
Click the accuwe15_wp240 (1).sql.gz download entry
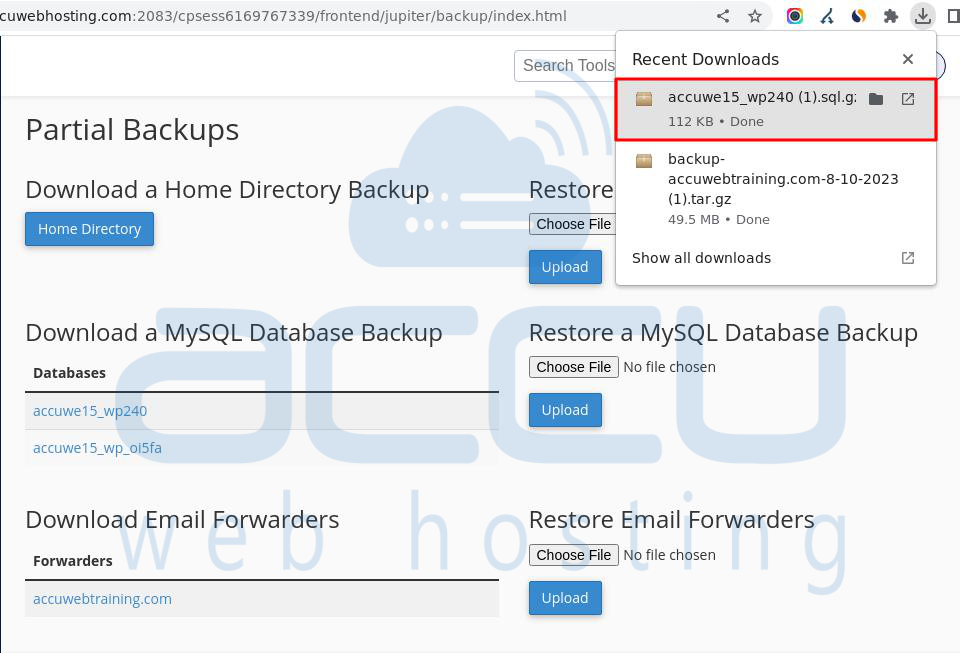(x=776, y=110)
